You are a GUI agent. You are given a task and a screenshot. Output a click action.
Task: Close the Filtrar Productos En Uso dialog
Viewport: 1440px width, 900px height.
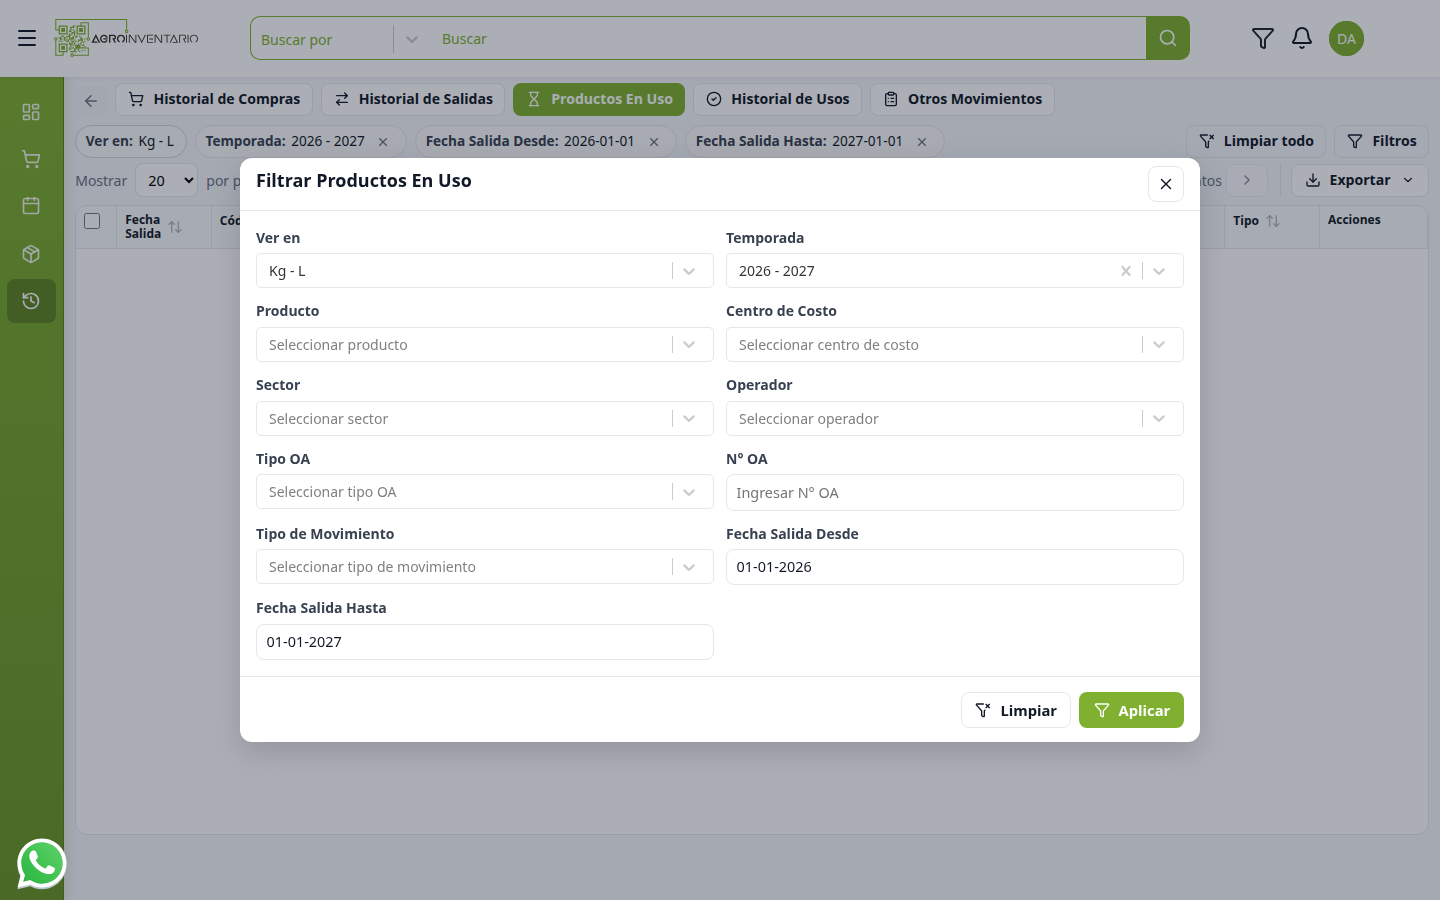1166,184
